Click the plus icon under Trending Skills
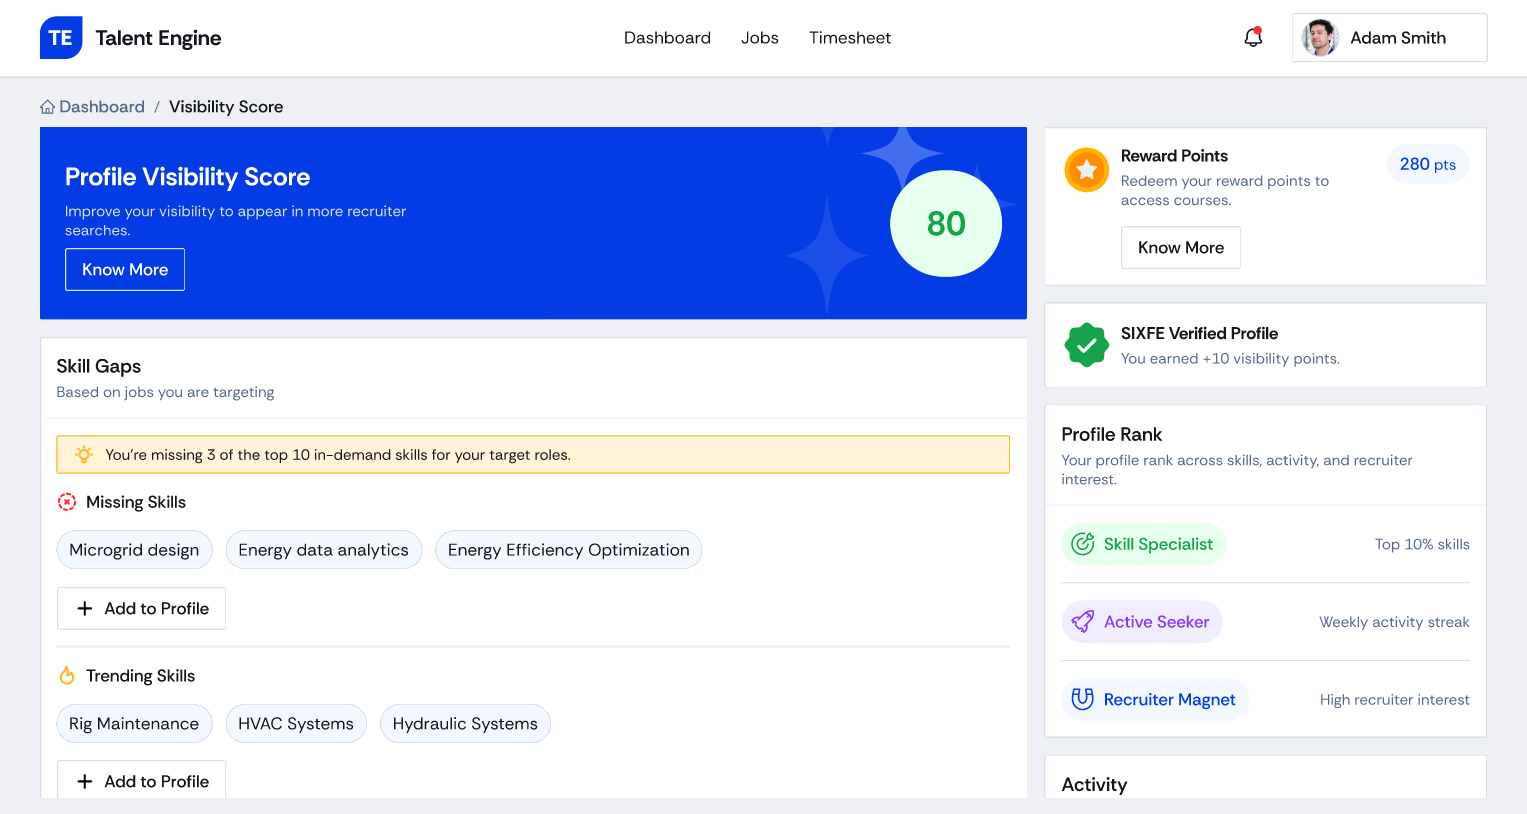 pos(85,781)
